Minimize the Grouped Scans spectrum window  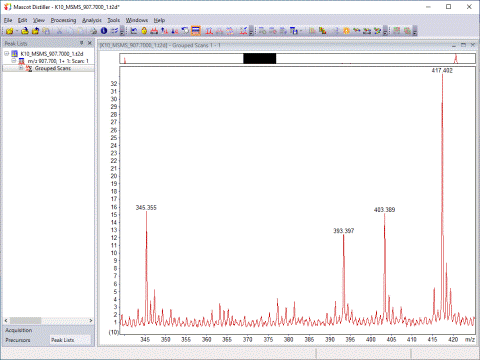(454, 45)
